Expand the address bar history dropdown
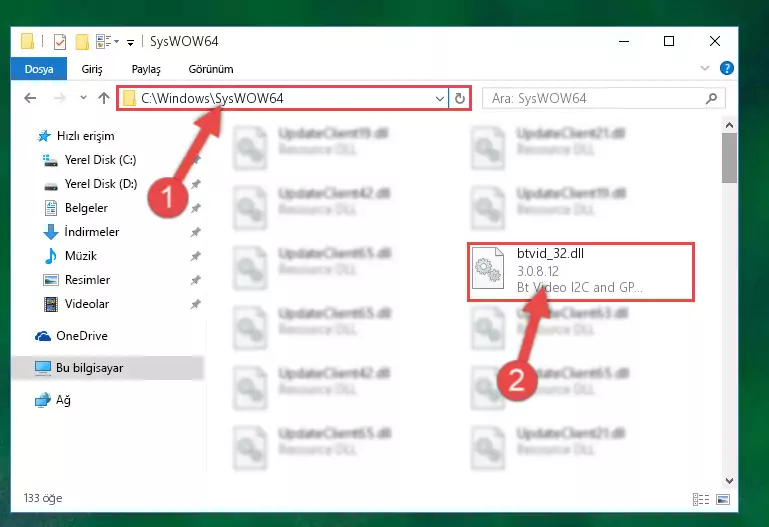Image resolution: width=769 pixels, height=527 pixels. (439, 99)
